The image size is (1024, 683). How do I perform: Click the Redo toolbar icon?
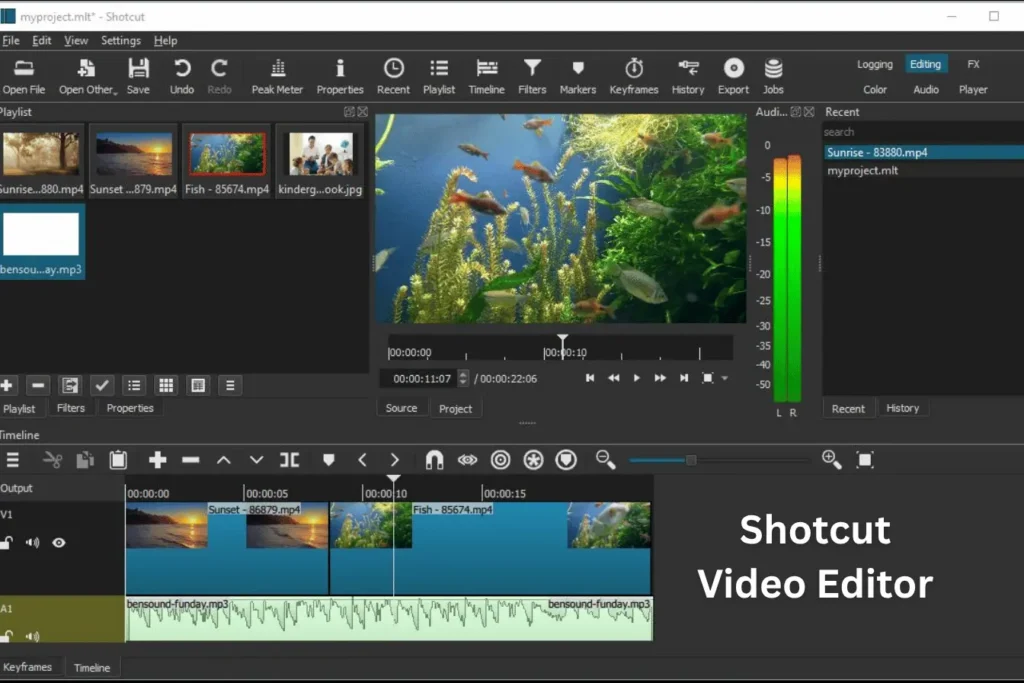(219, 76)
